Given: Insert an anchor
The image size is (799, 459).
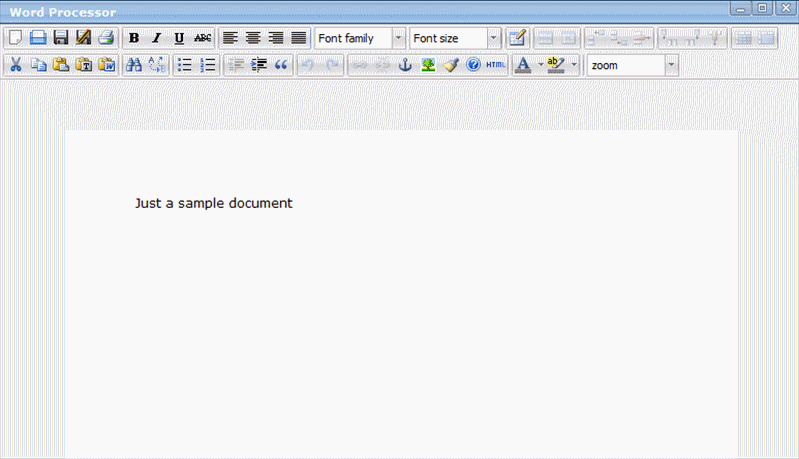Looking at the screenshot, I should (x=405, y=65).
